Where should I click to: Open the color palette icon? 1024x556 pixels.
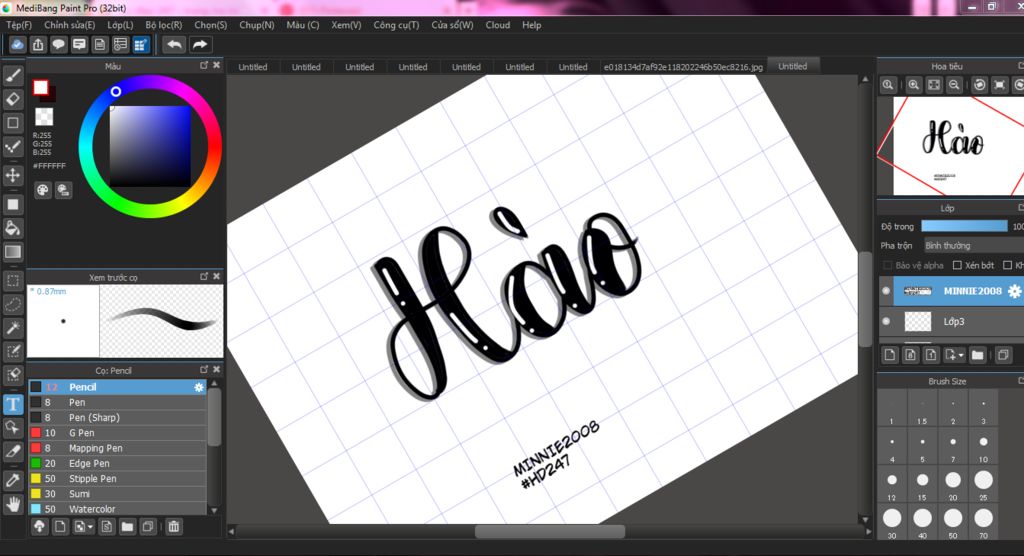click(42, 190)
